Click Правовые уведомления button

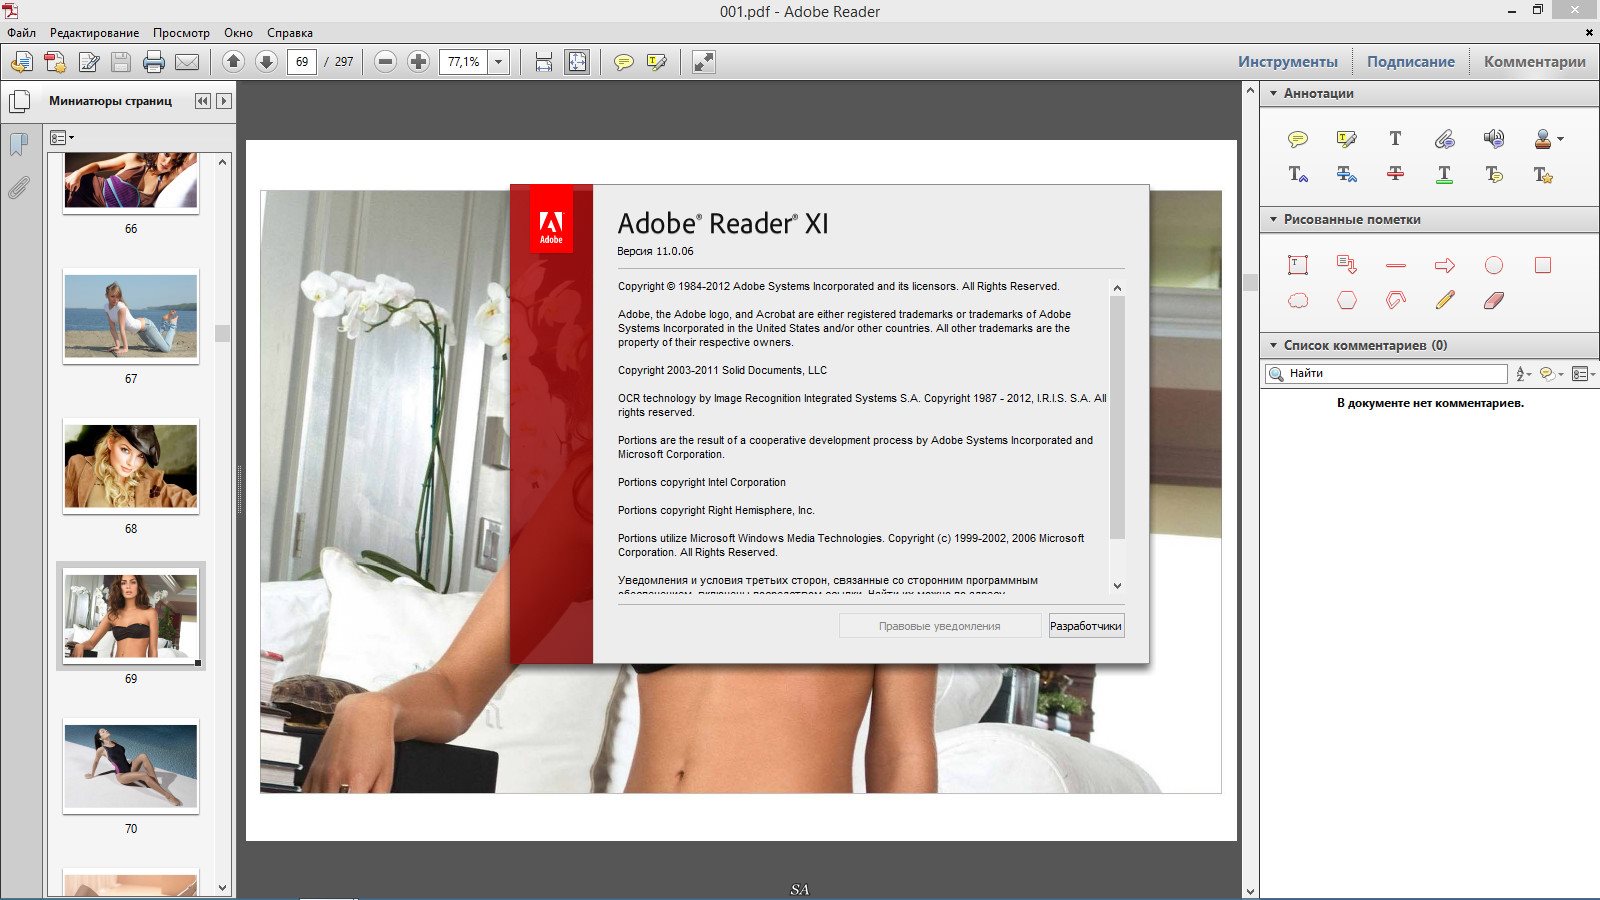click(x=939, y=626)
